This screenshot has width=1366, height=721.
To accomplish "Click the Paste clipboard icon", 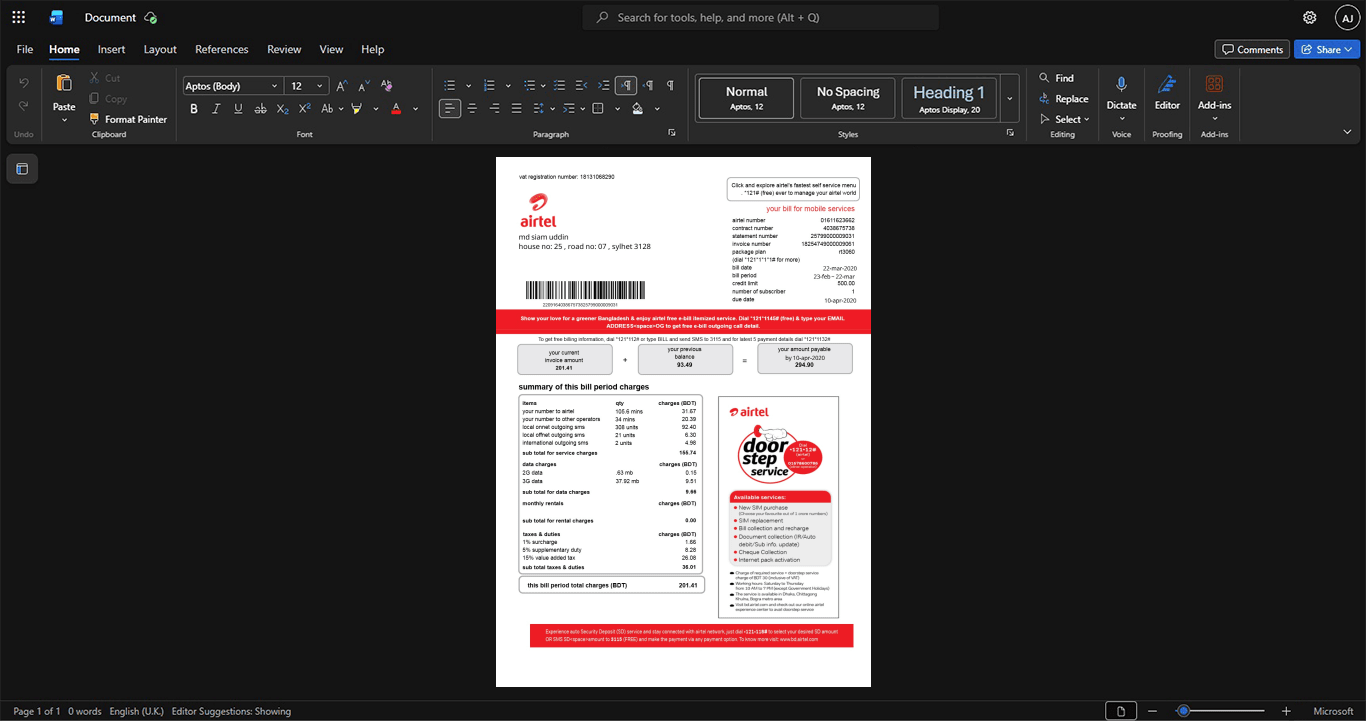I will coord(64,83).
